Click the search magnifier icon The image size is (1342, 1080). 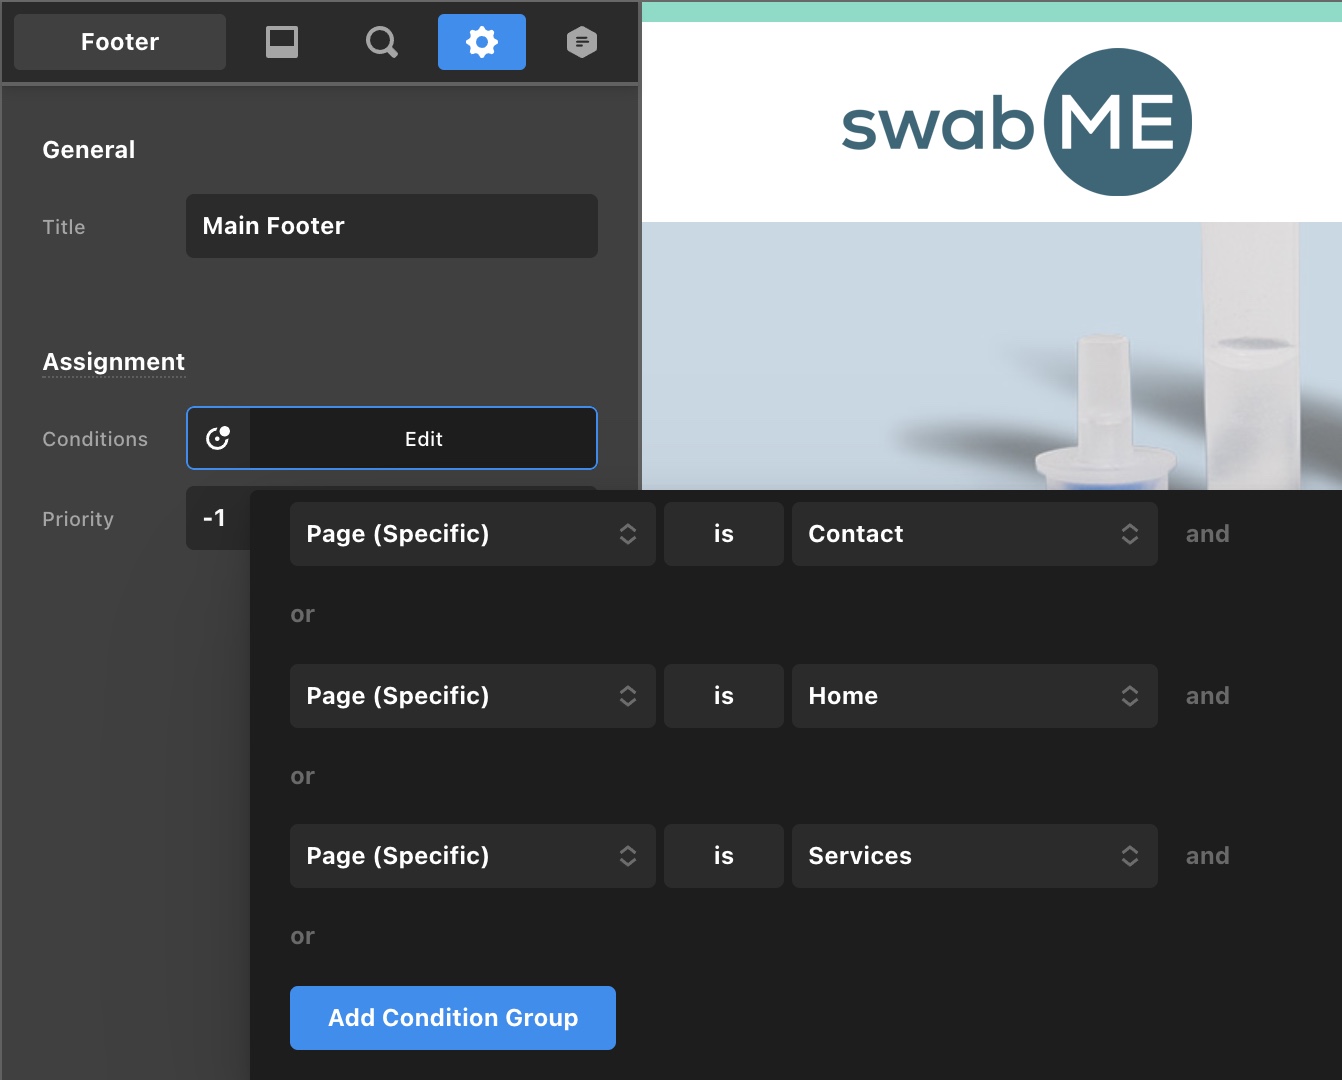[x=381, y=42]
